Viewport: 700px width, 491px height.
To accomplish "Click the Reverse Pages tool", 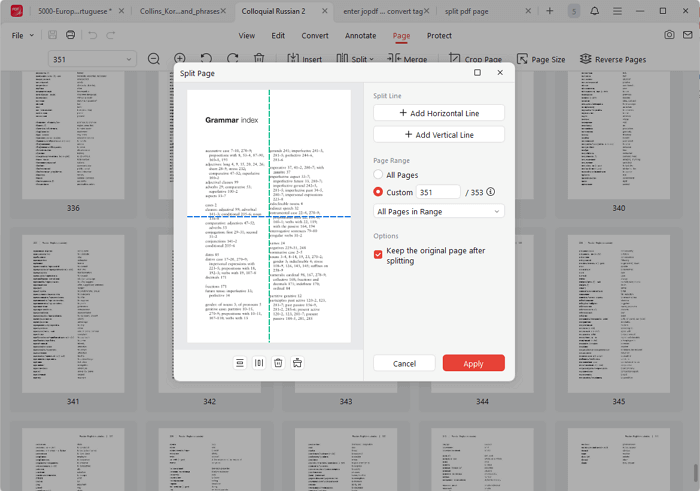I will pos(612,59).
